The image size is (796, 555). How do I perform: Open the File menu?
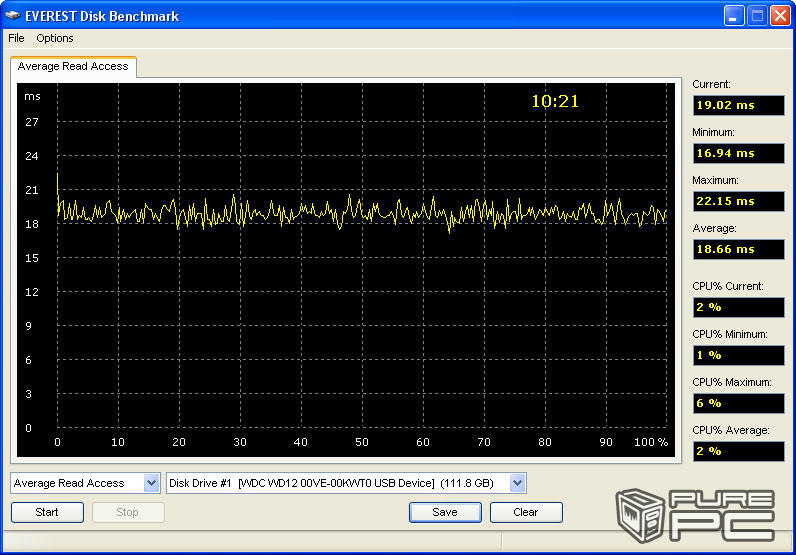(16, 38)
